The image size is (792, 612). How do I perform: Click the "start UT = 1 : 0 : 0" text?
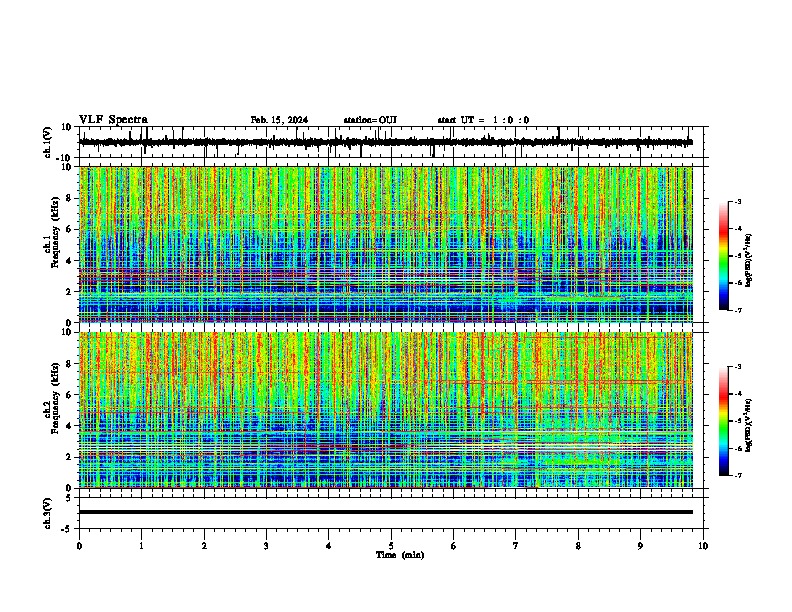483,120
